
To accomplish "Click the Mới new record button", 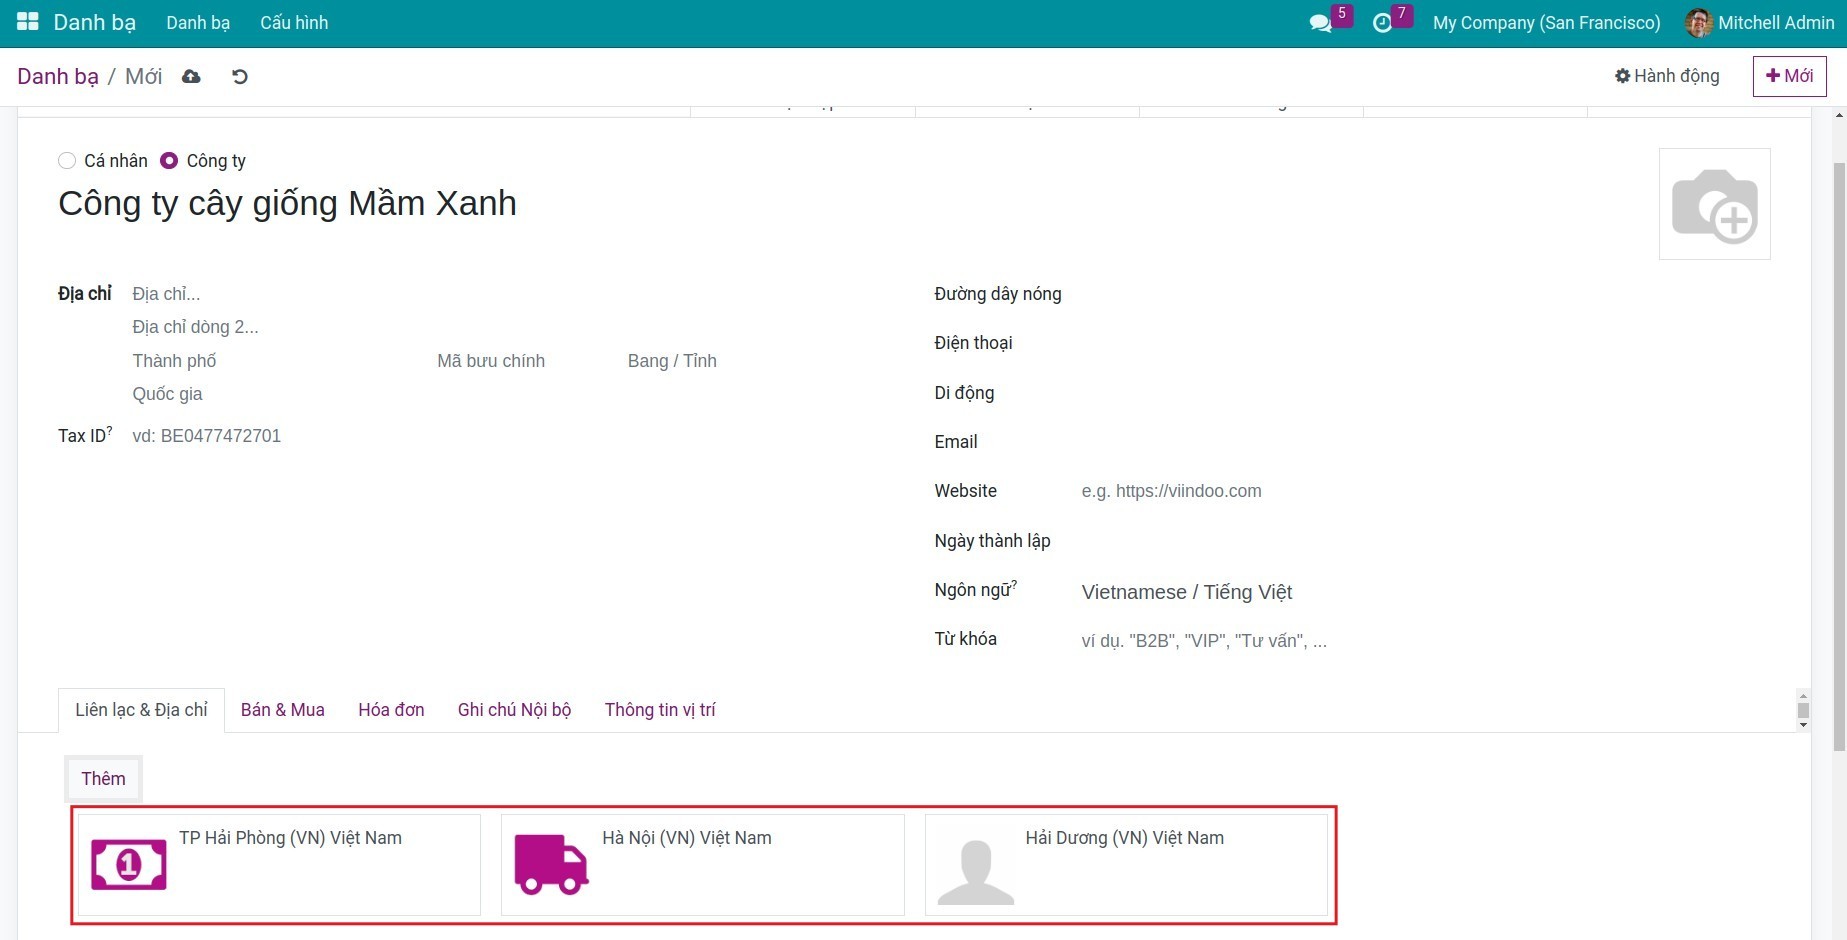I will coord(1789,76).
